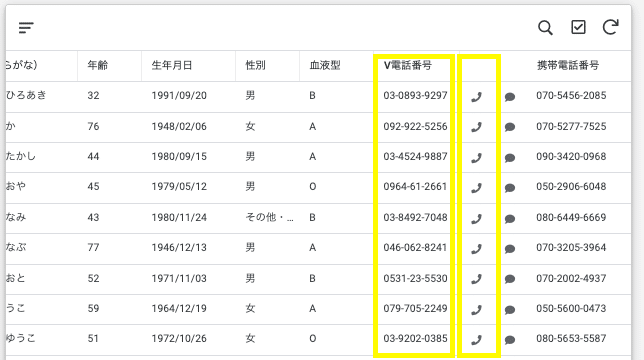Select mobile number 090-3420-0968
644x360 pixels.
(x=571, y=156)
